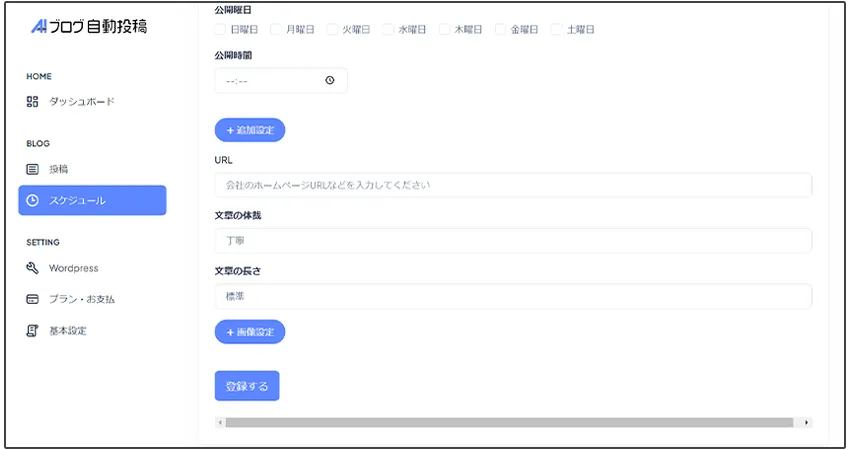The image size is (850, 450).
Task: Expand the 文章の長さ selector
Action: 512,297
